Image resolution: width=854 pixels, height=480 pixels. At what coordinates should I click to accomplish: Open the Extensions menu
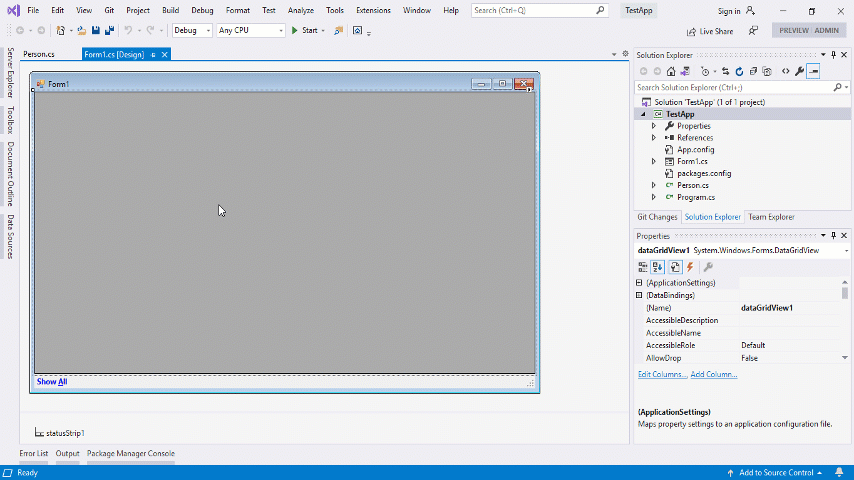coord(373,10)
